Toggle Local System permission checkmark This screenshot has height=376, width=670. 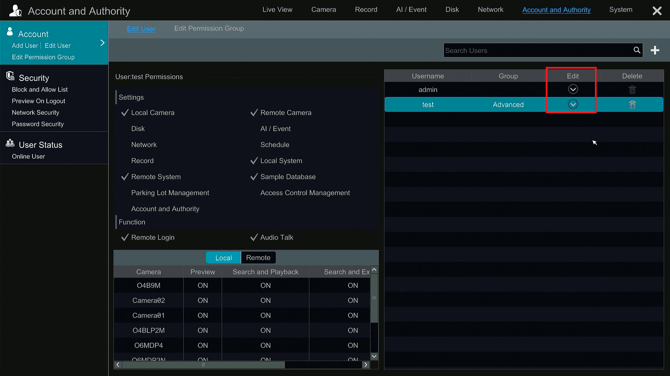tap(254, 161)
